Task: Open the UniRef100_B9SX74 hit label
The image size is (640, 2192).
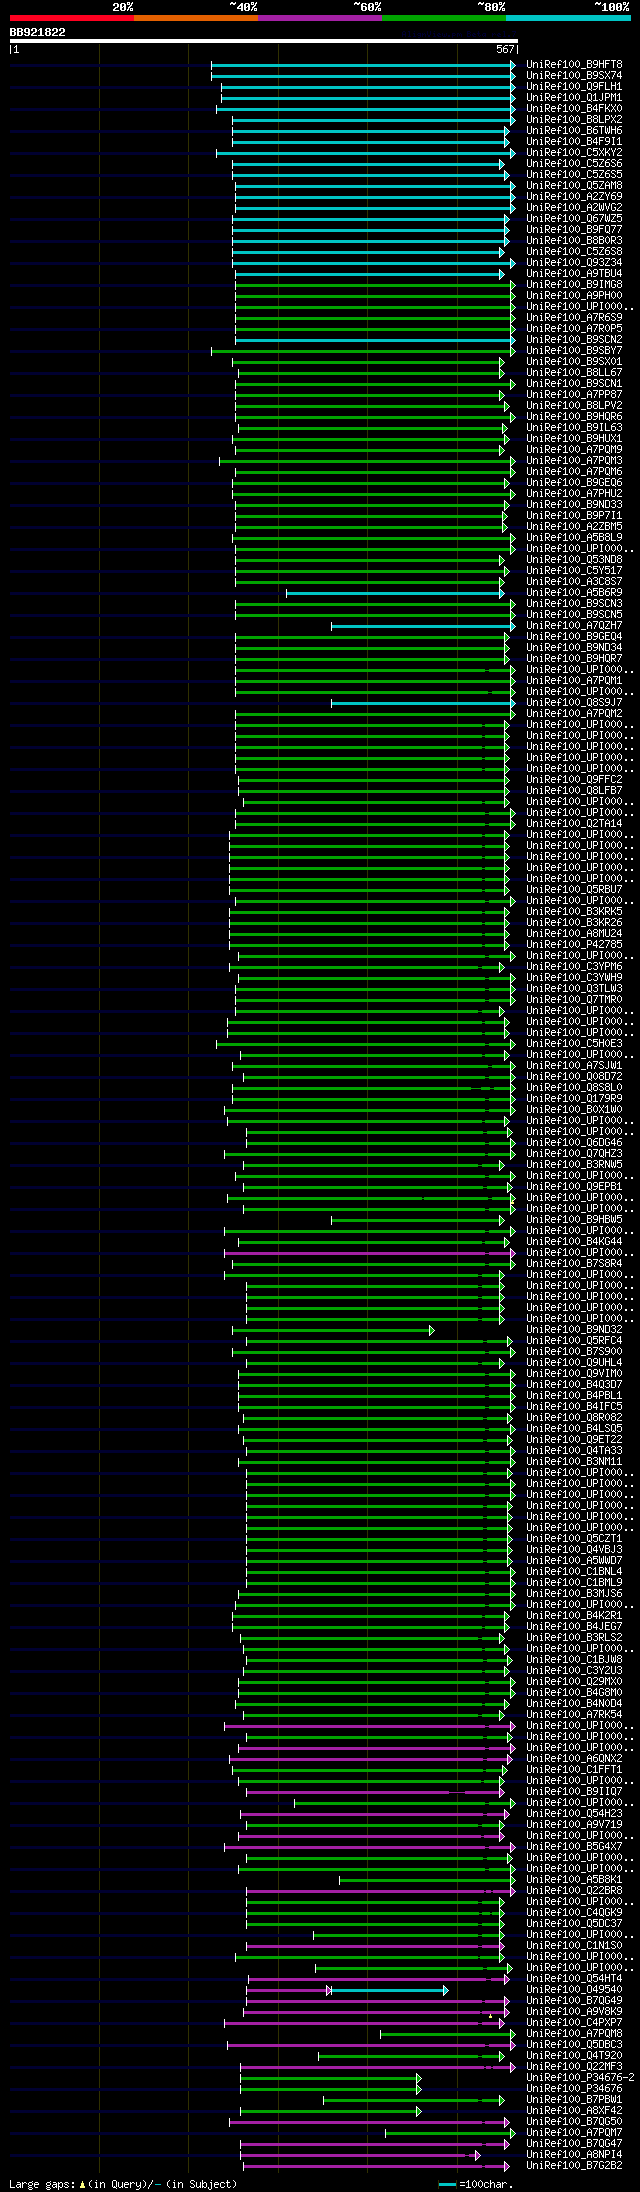Action: click(574, 75)
